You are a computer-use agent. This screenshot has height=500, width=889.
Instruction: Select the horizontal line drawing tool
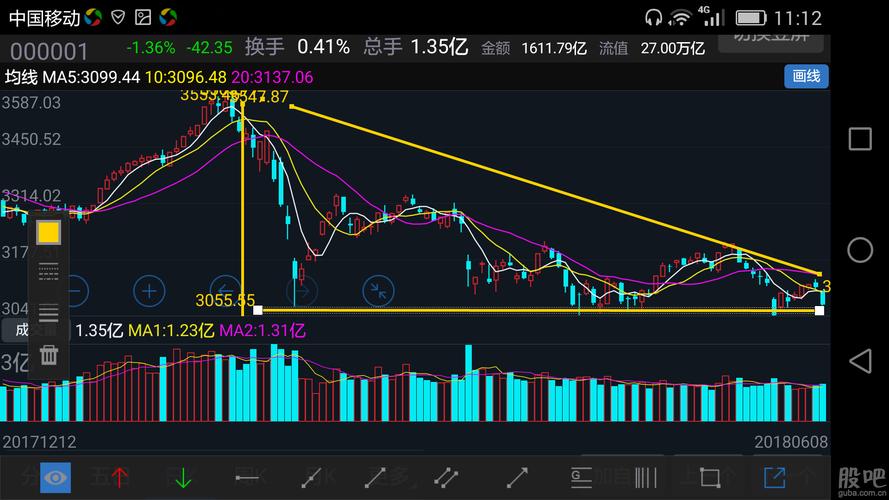pyautogui.click(x=248, y=478)
